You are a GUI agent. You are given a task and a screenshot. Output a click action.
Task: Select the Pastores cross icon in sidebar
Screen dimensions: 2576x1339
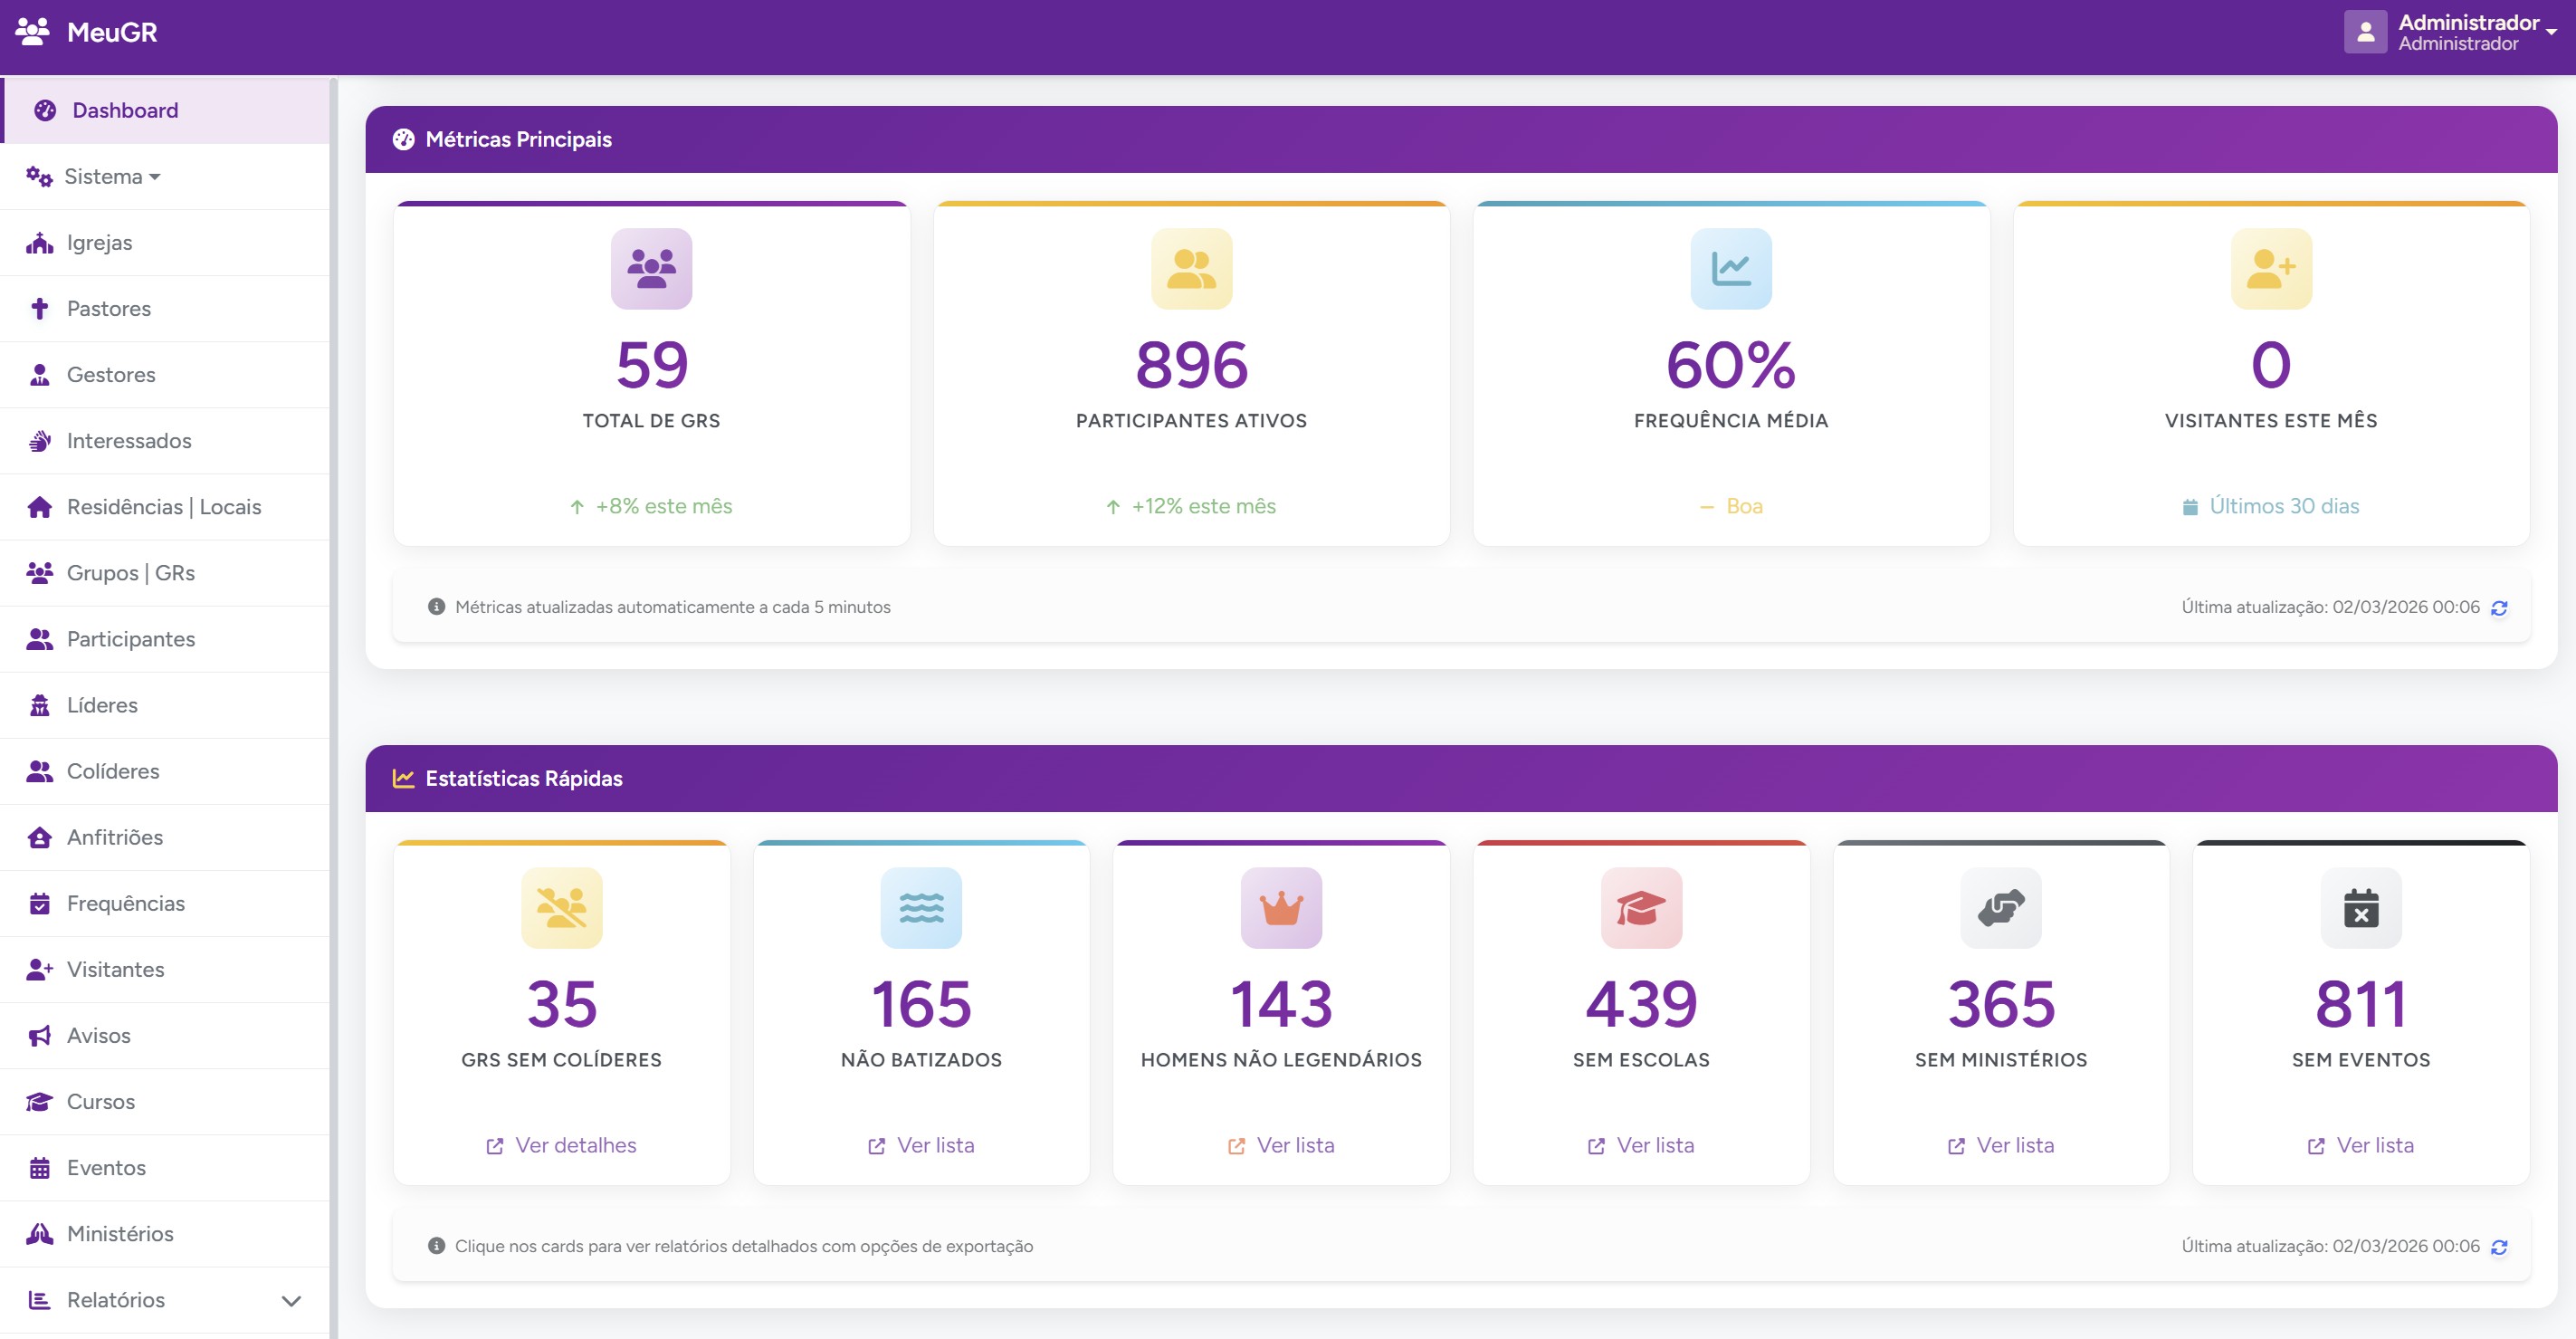click(x=39, y=308)
